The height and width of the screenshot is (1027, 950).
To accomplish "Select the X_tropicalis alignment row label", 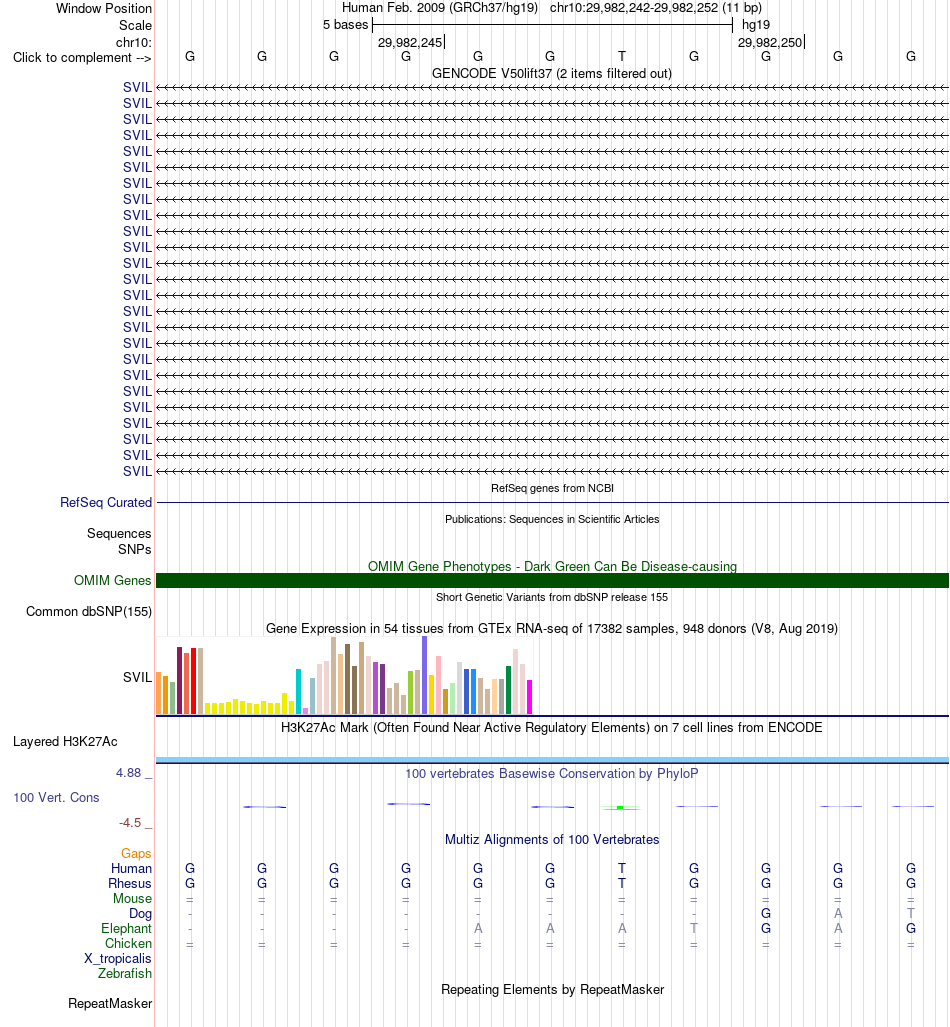I will pyautogui.click(x=117, y=959).
